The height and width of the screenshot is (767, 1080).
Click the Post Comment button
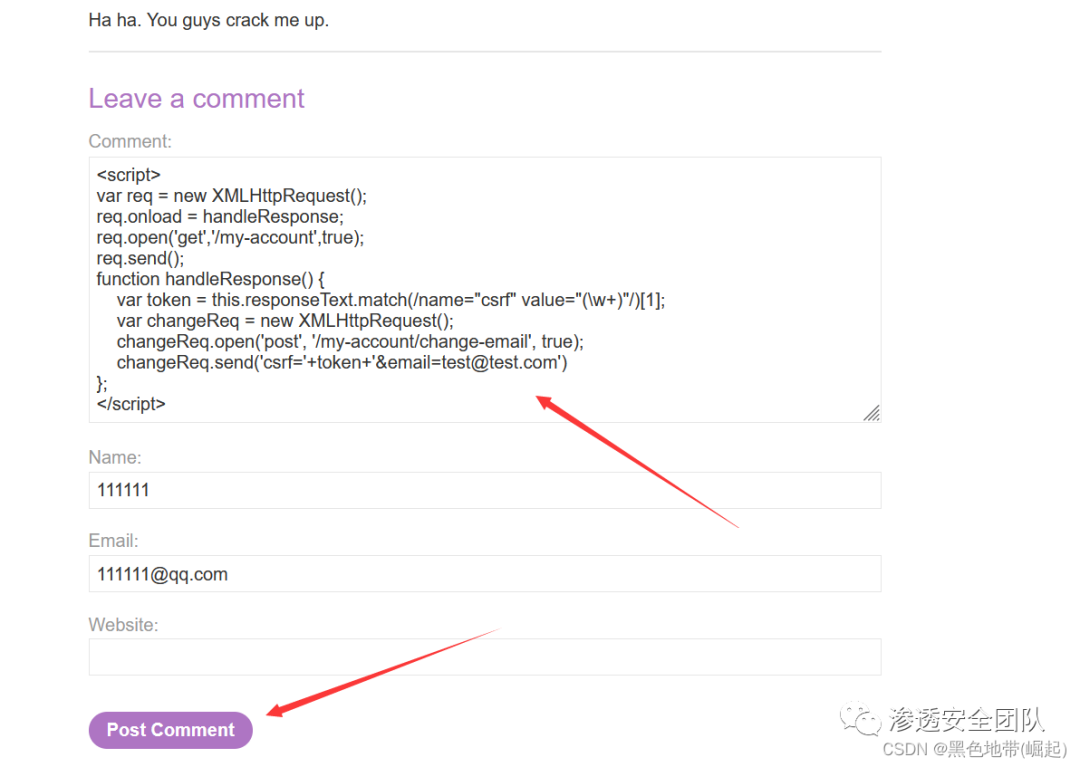pyautogui.click(x=170, y=730)
